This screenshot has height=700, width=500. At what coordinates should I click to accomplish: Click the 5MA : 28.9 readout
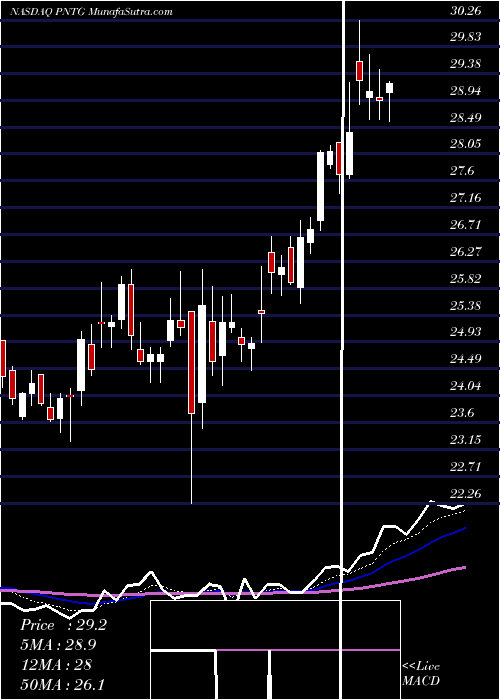58,645
